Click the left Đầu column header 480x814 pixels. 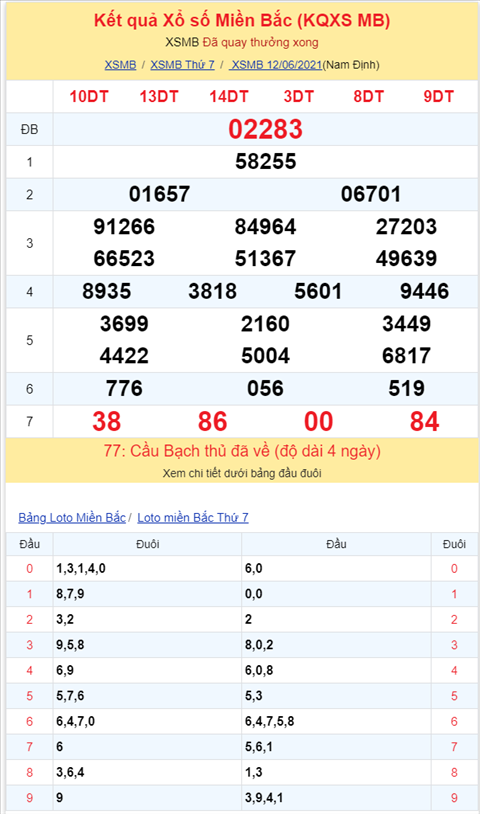[30, 544]
